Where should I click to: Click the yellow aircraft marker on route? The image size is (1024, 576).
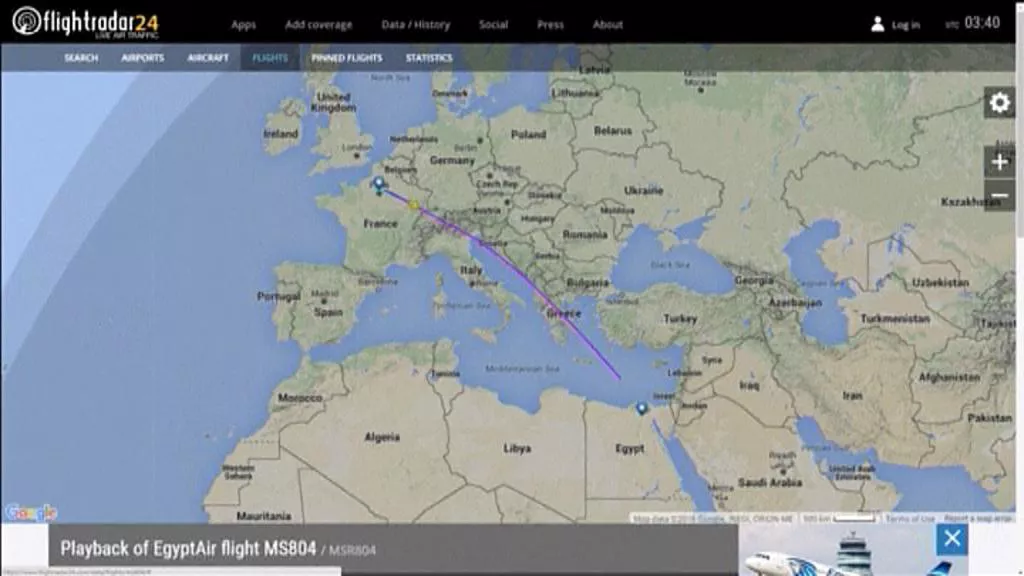(413, 205)
